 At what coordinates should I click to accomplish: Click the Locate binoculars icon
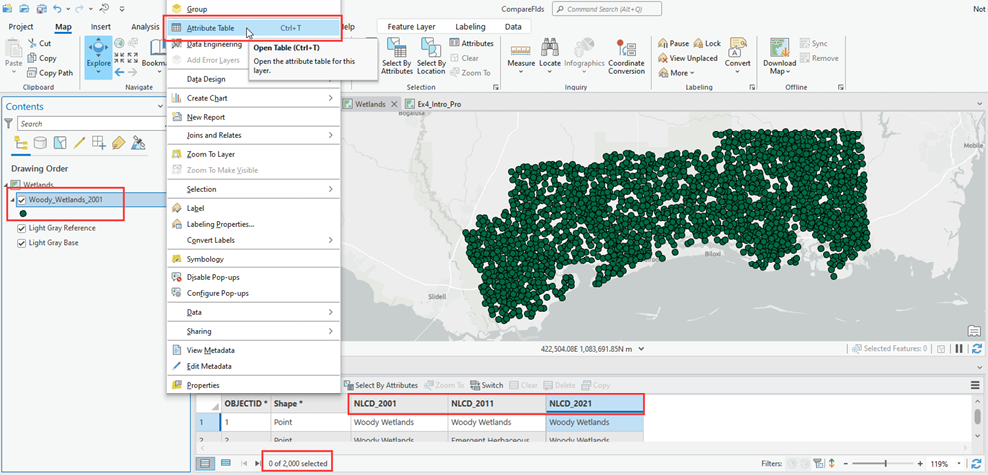click(550, 49)
